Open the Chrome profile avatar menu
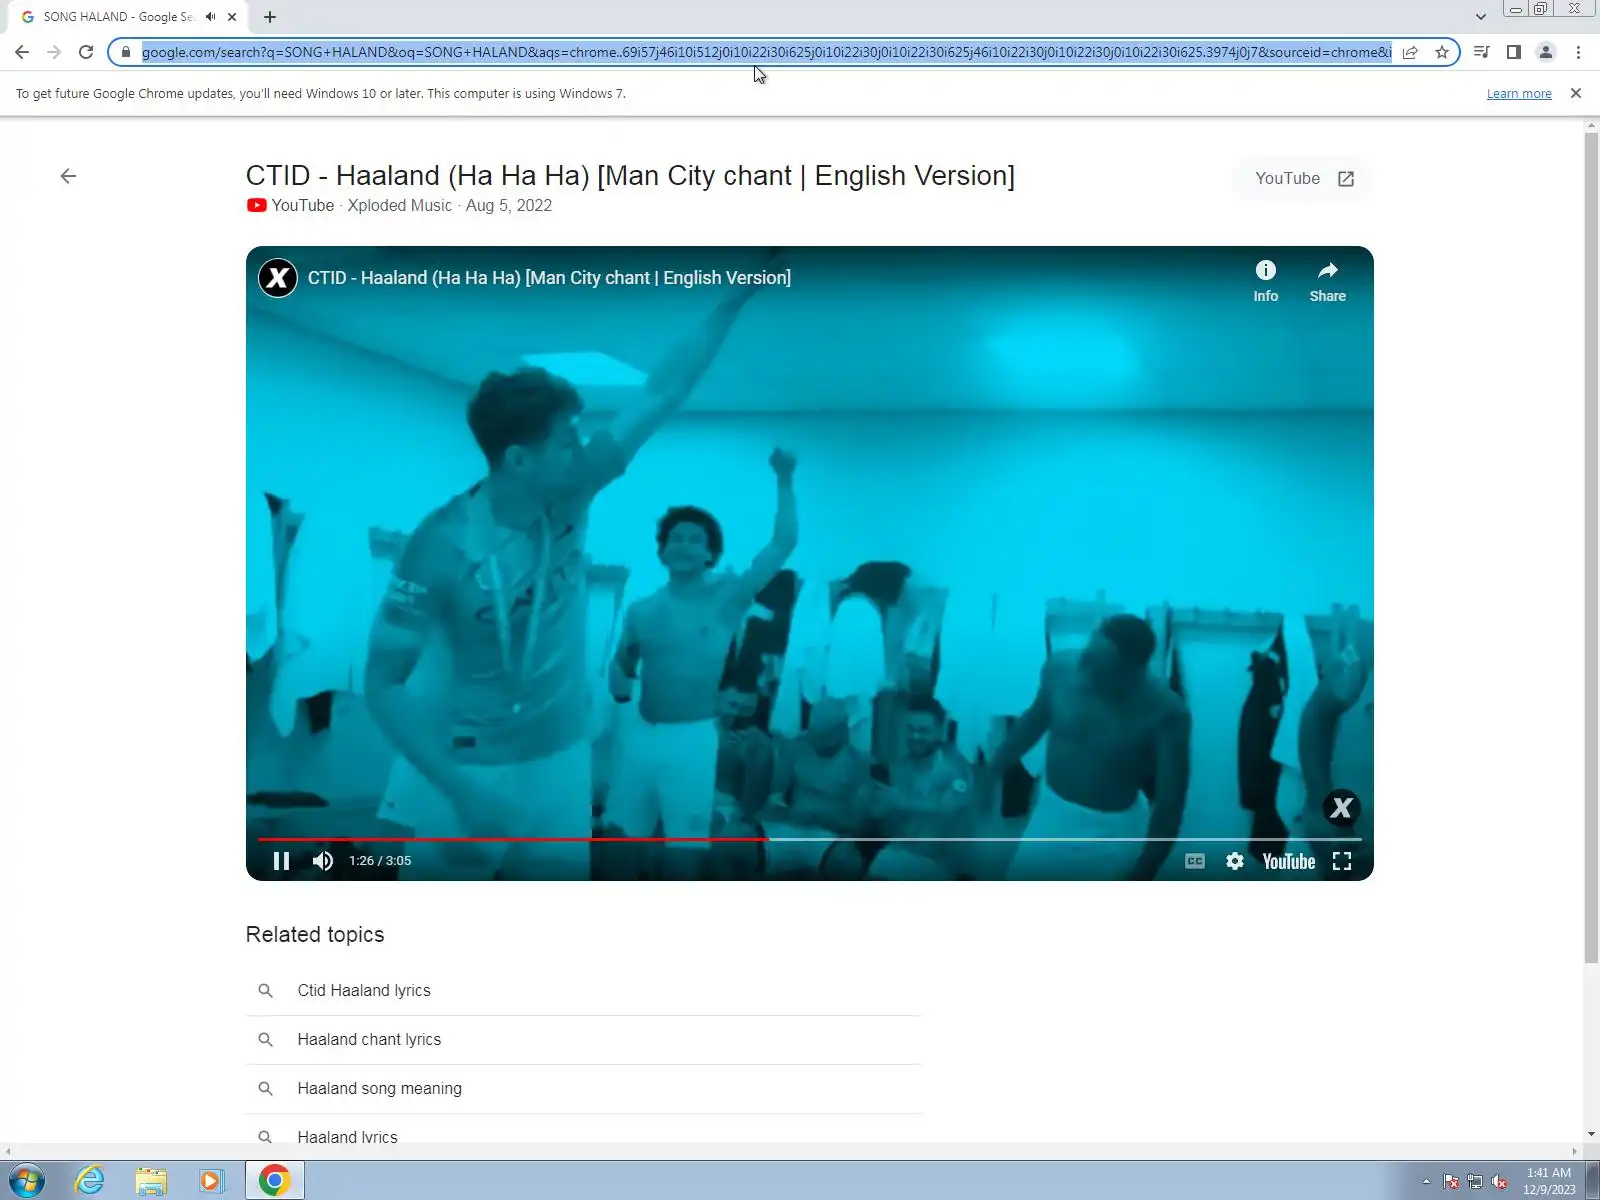Screen dimensions: 1600x1200 pos(1546,52)
